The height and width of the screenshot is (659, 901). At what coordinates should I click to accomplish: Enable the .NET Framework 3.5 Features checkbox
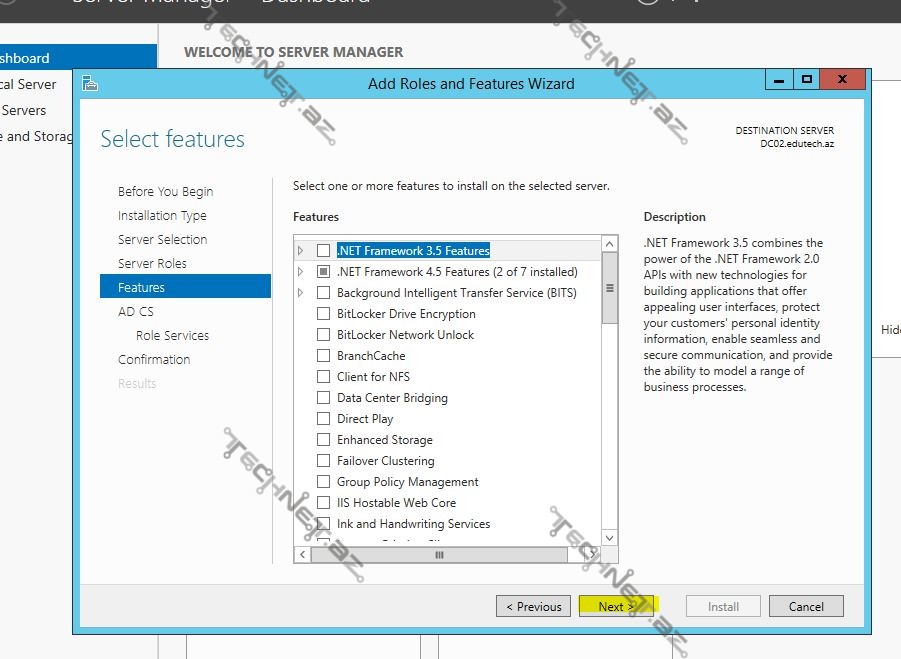[323, 251]
